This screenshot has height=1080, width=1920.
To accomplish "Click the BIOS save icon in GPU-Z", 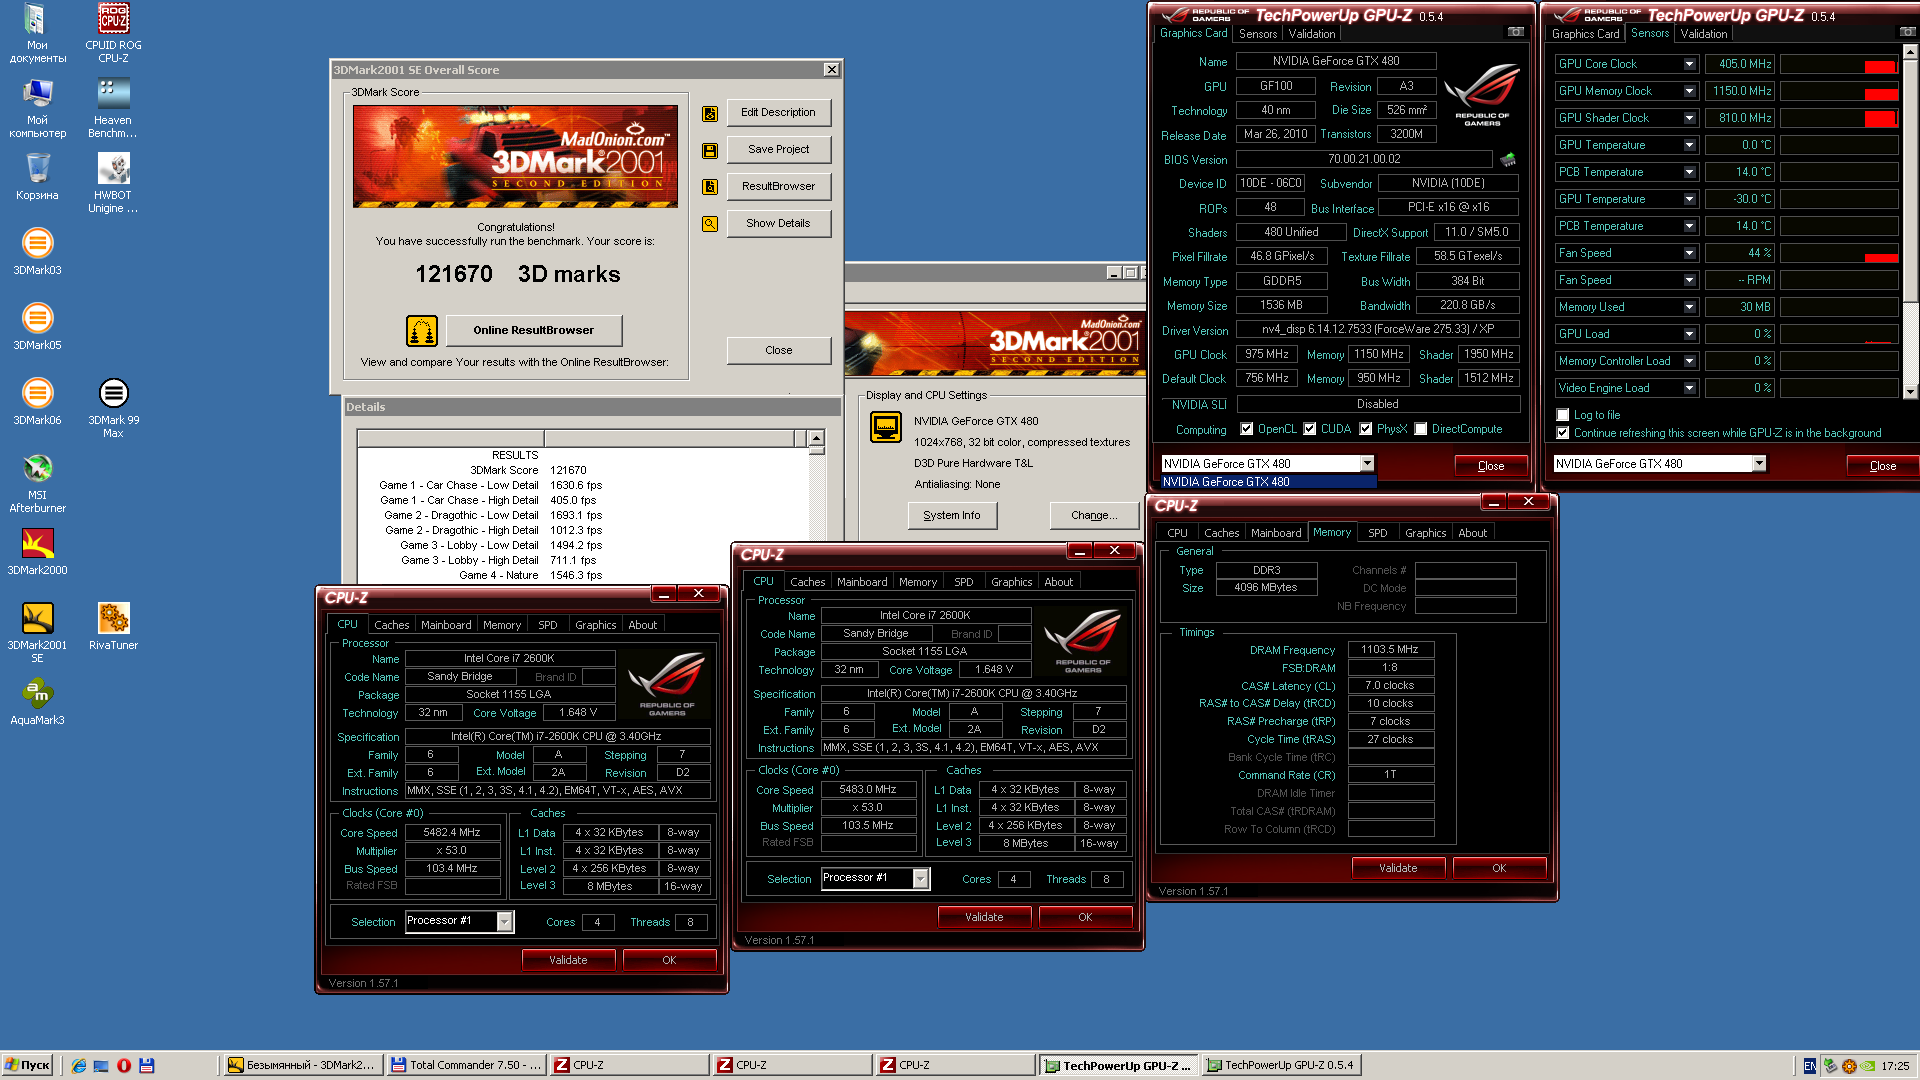I will (x=1508, y=159).
